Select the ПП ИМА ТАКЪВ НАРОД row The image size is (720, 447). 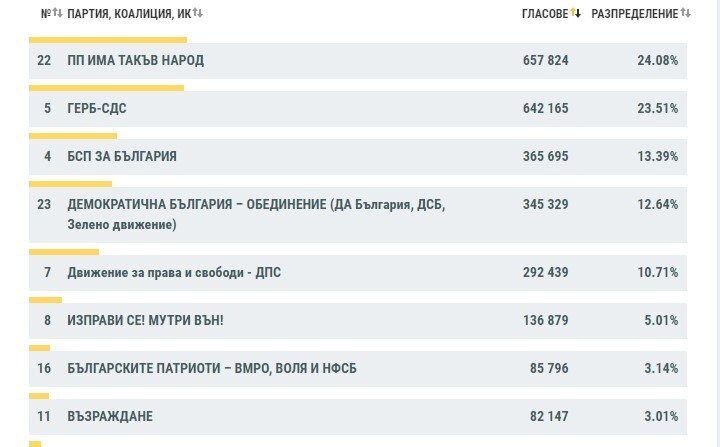(358, 61)
